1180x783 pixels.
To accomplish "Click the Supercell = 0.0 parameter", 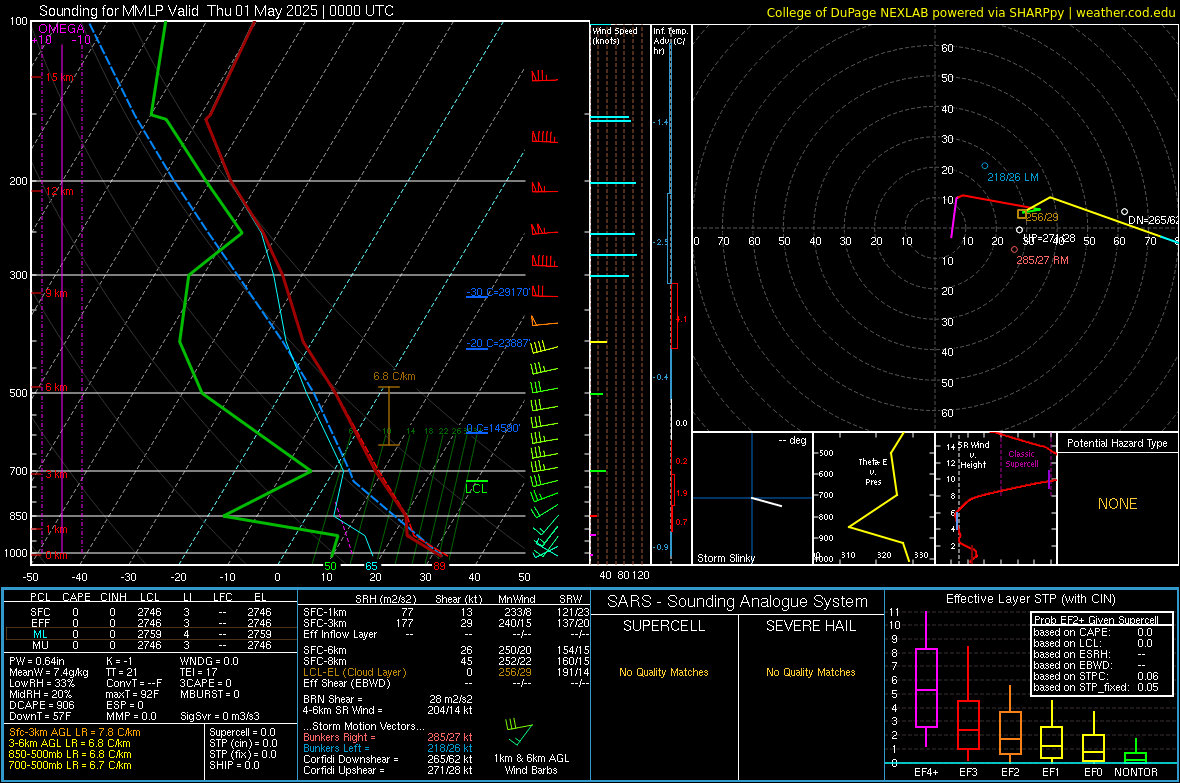I will 242,732.
